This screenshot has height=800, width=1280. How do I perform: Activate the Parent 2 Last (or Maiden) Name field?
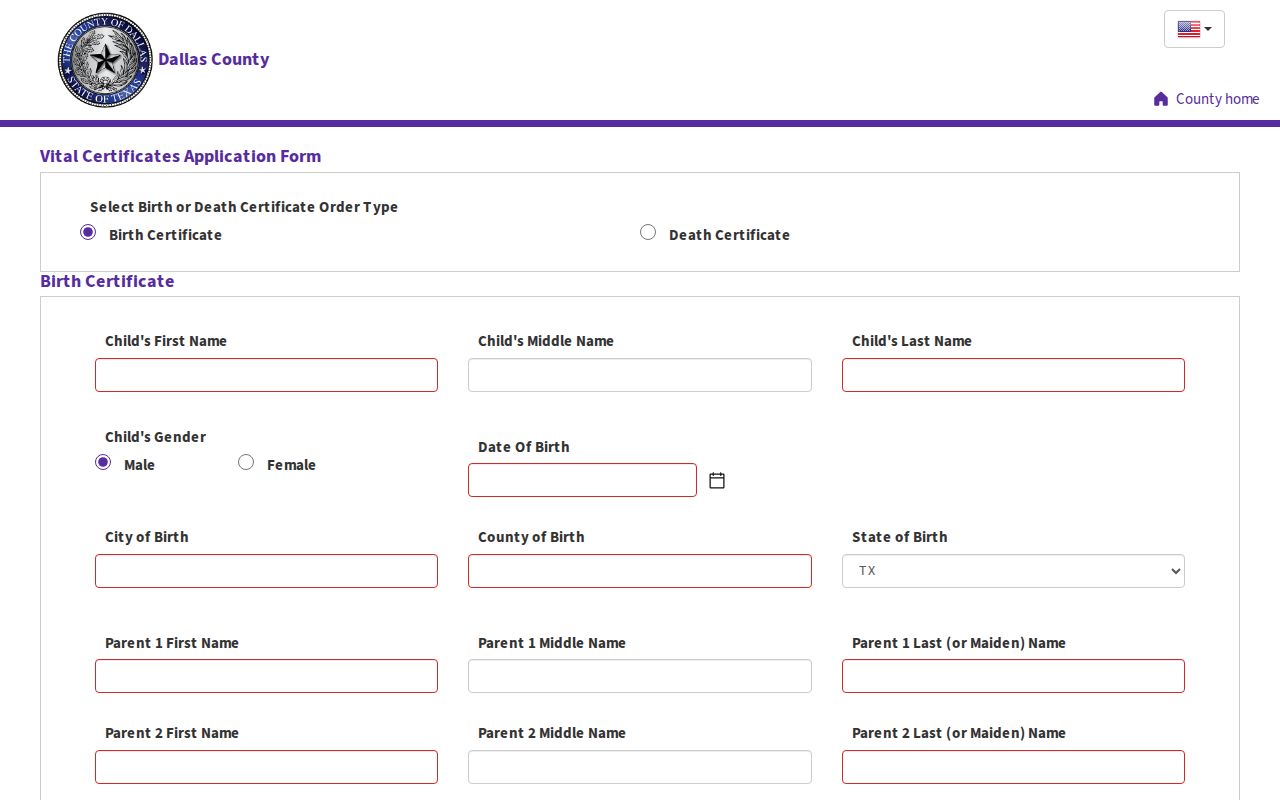[1013, 767]
